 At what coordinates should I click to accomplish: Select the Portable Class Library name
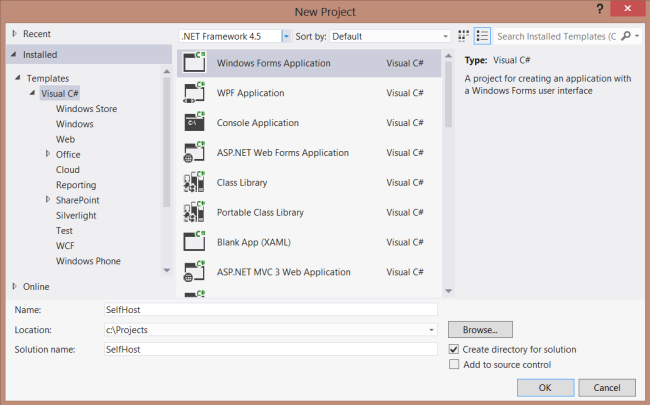pyautogui.click(x=260, y=212)
